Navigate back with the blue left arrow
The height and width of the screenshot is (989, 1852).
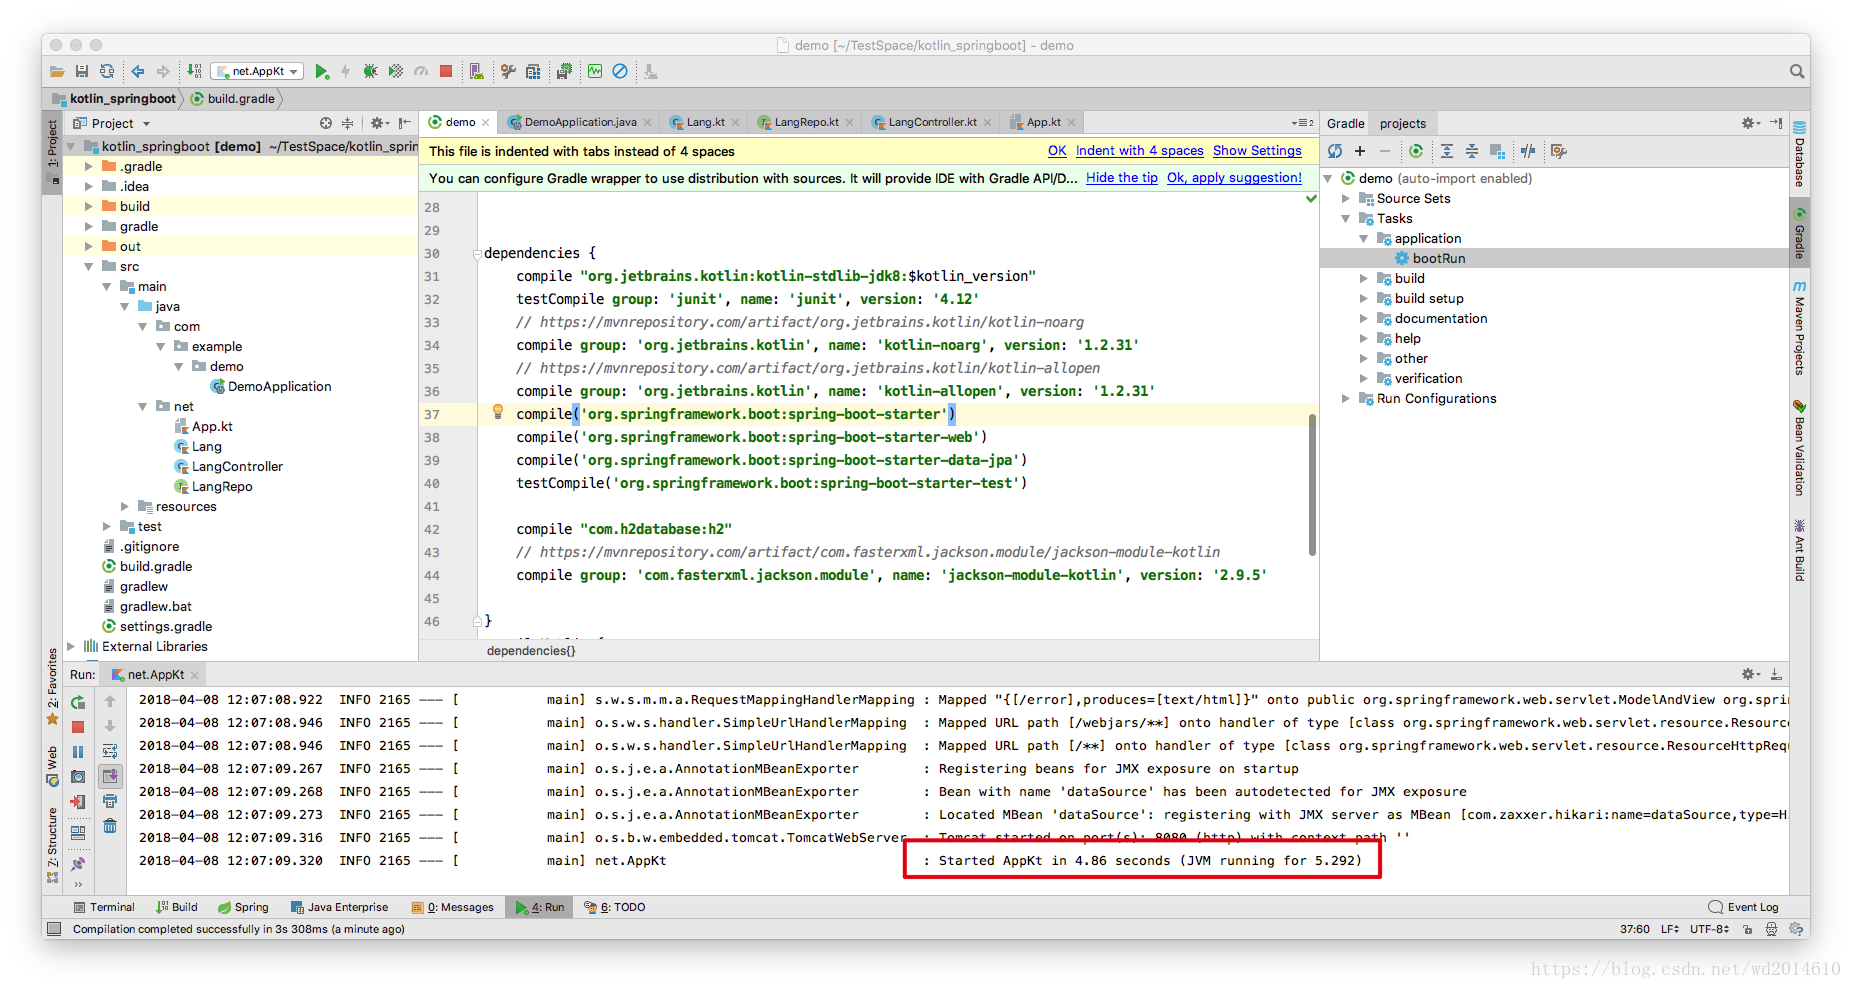[x=138, y=72]
